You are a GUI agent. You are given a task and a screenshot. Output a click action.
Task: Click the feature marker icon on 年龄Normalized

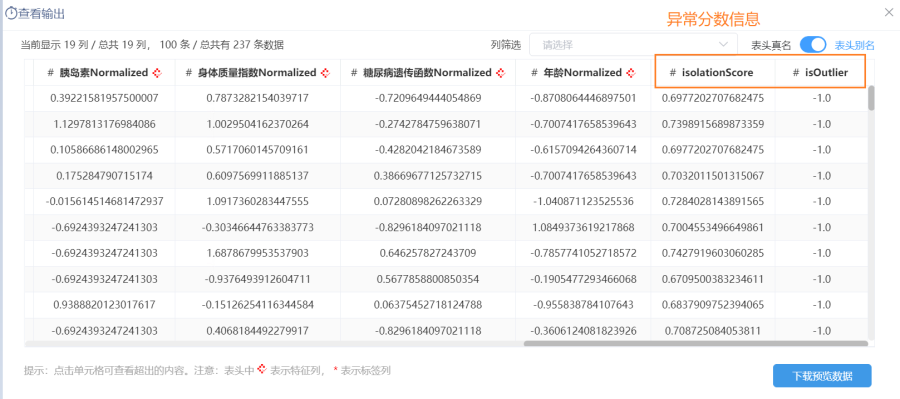(x=631, y=73)
